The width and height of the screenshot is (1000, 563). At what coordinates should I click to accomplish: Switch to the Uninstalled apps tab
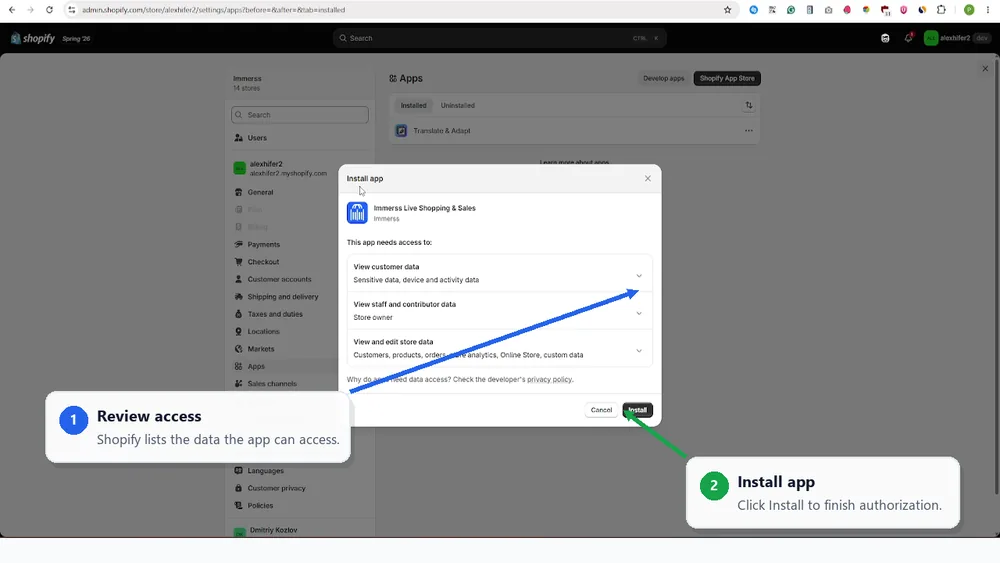[x=457, y=105]
